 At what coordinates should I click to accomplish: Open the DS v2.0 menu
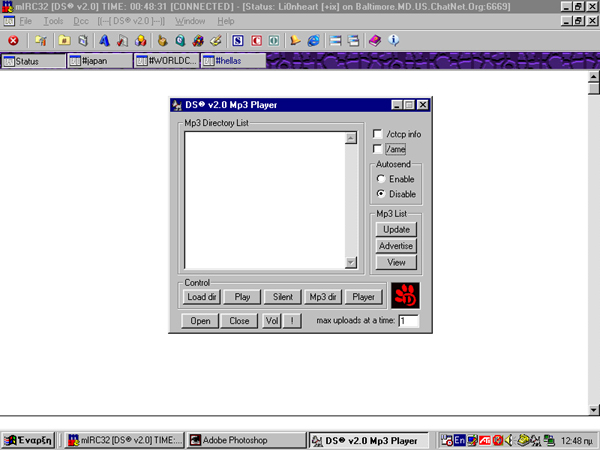point(131,21)
